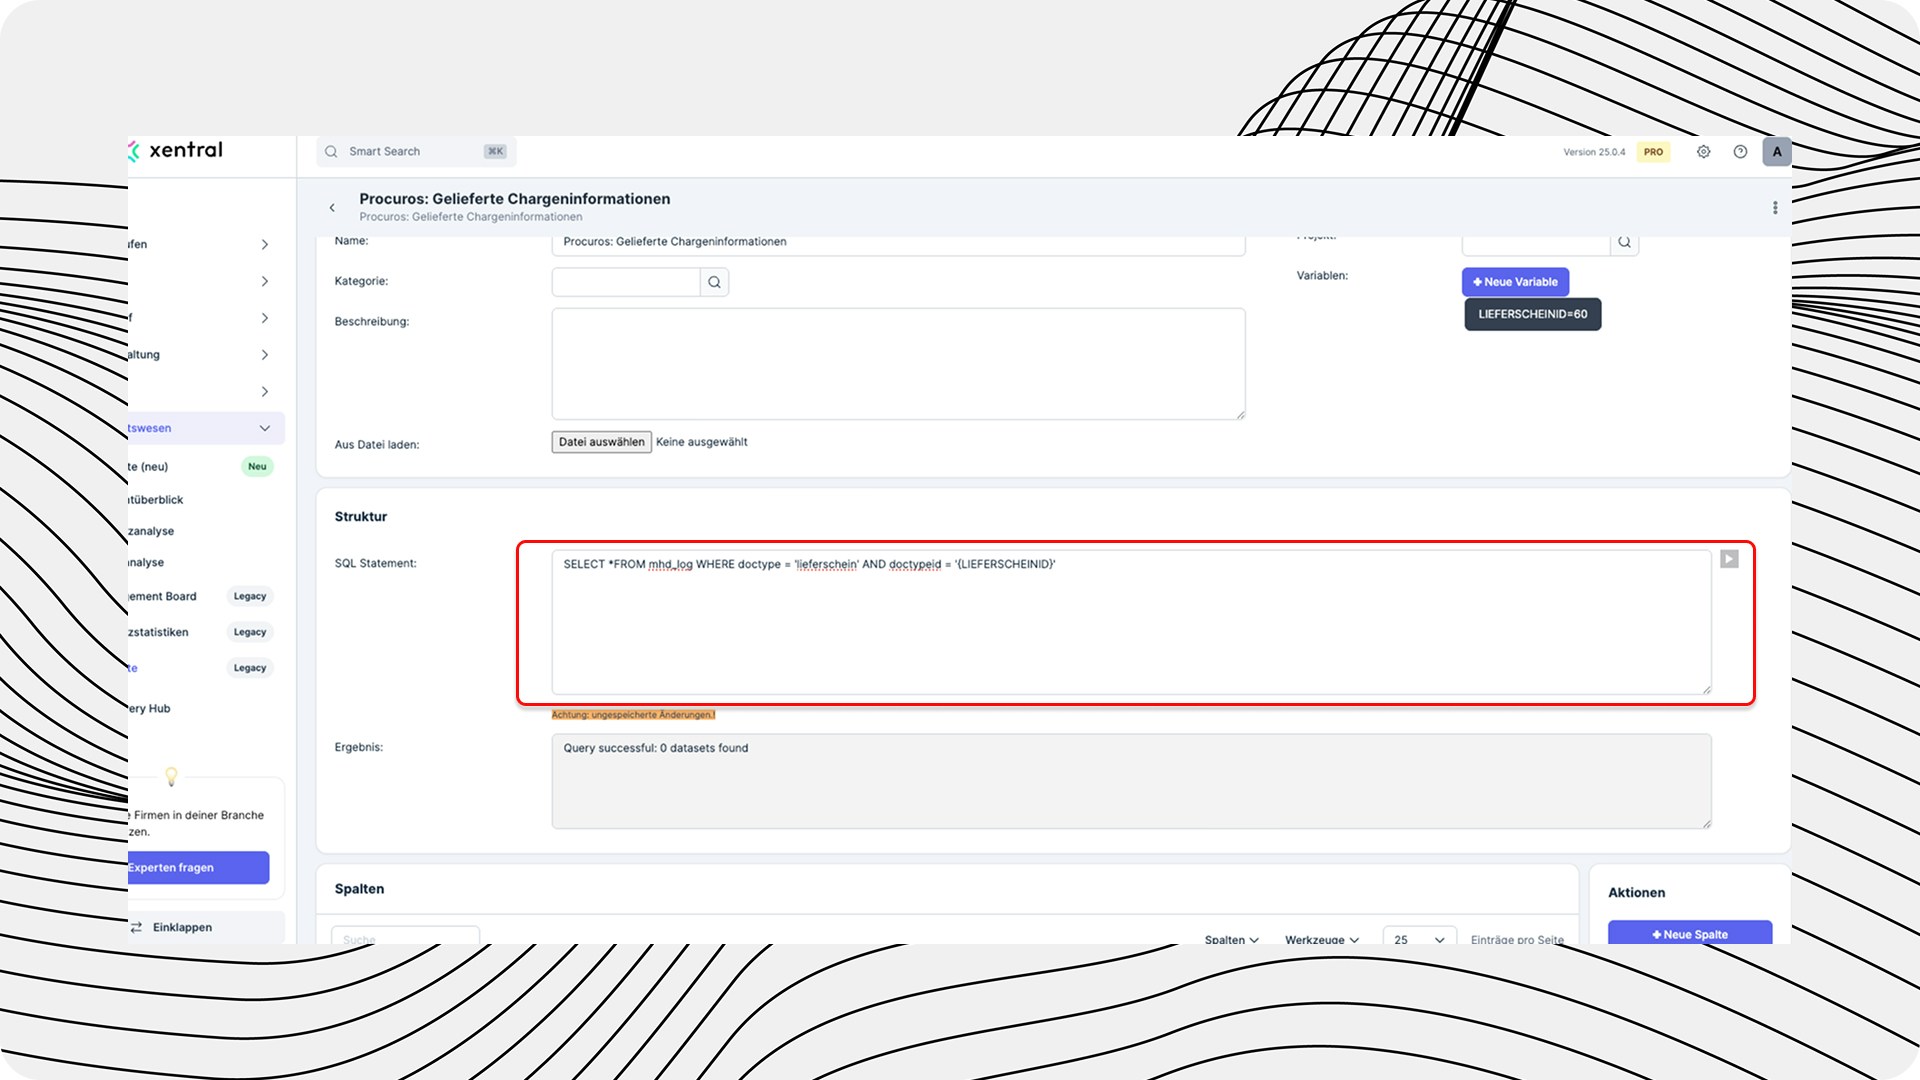1920x1080 pixels.
Task: Open help question mark icon
Action: pos(1740,152)
